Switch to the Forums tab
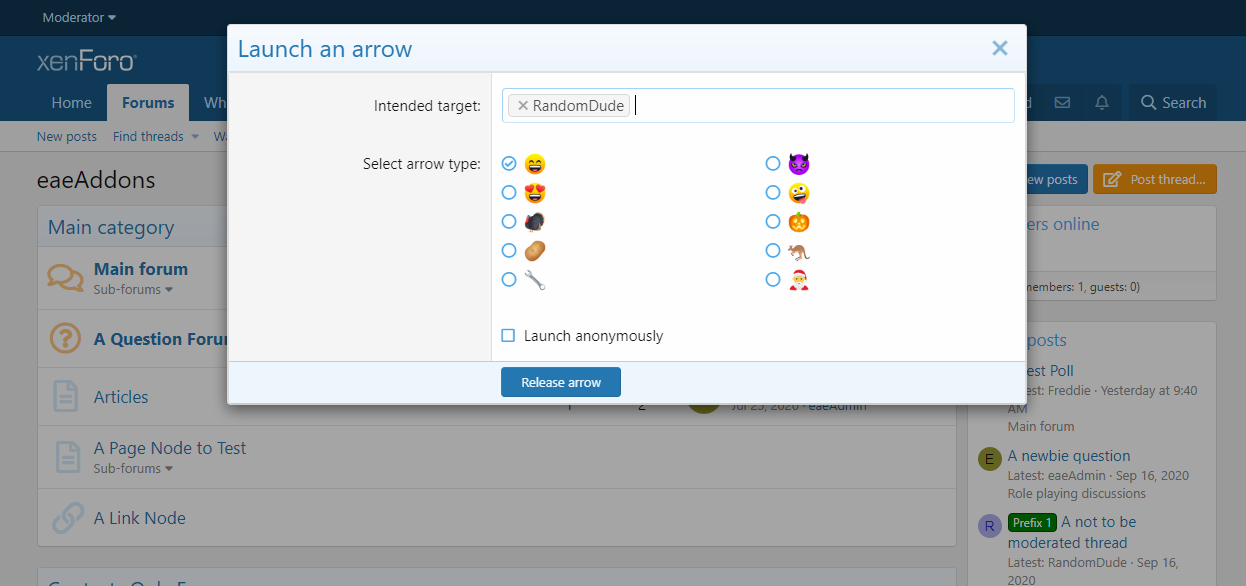1246x586 pixels. [x=148, y=103]
